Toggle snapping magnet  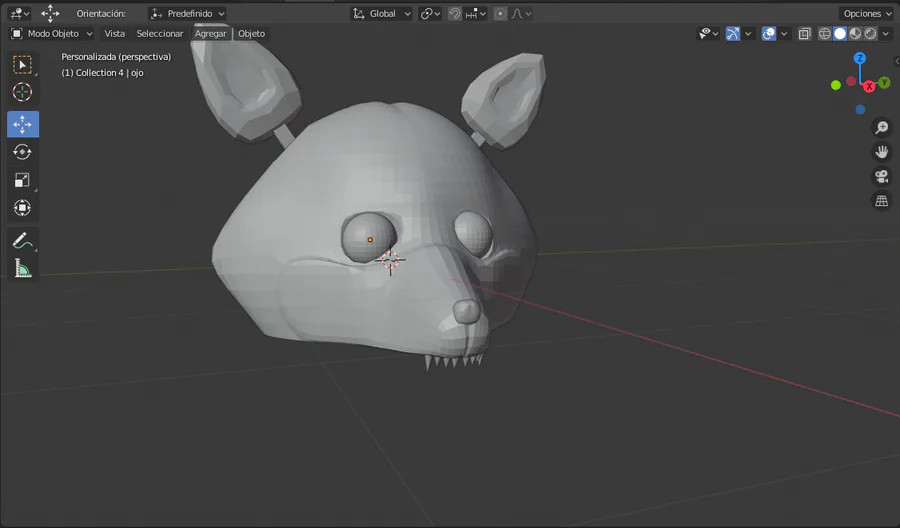click(x=455, y=14)
